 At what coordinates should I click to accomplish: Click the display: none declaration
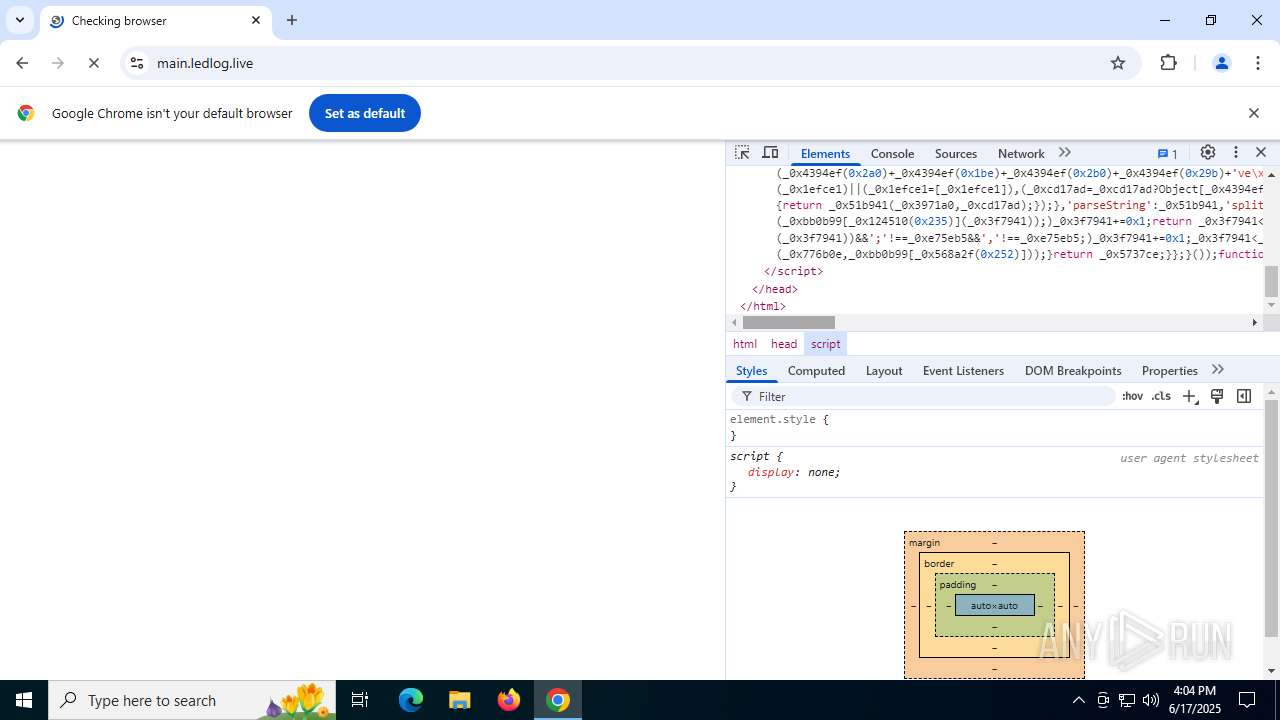tap(794, 472)
